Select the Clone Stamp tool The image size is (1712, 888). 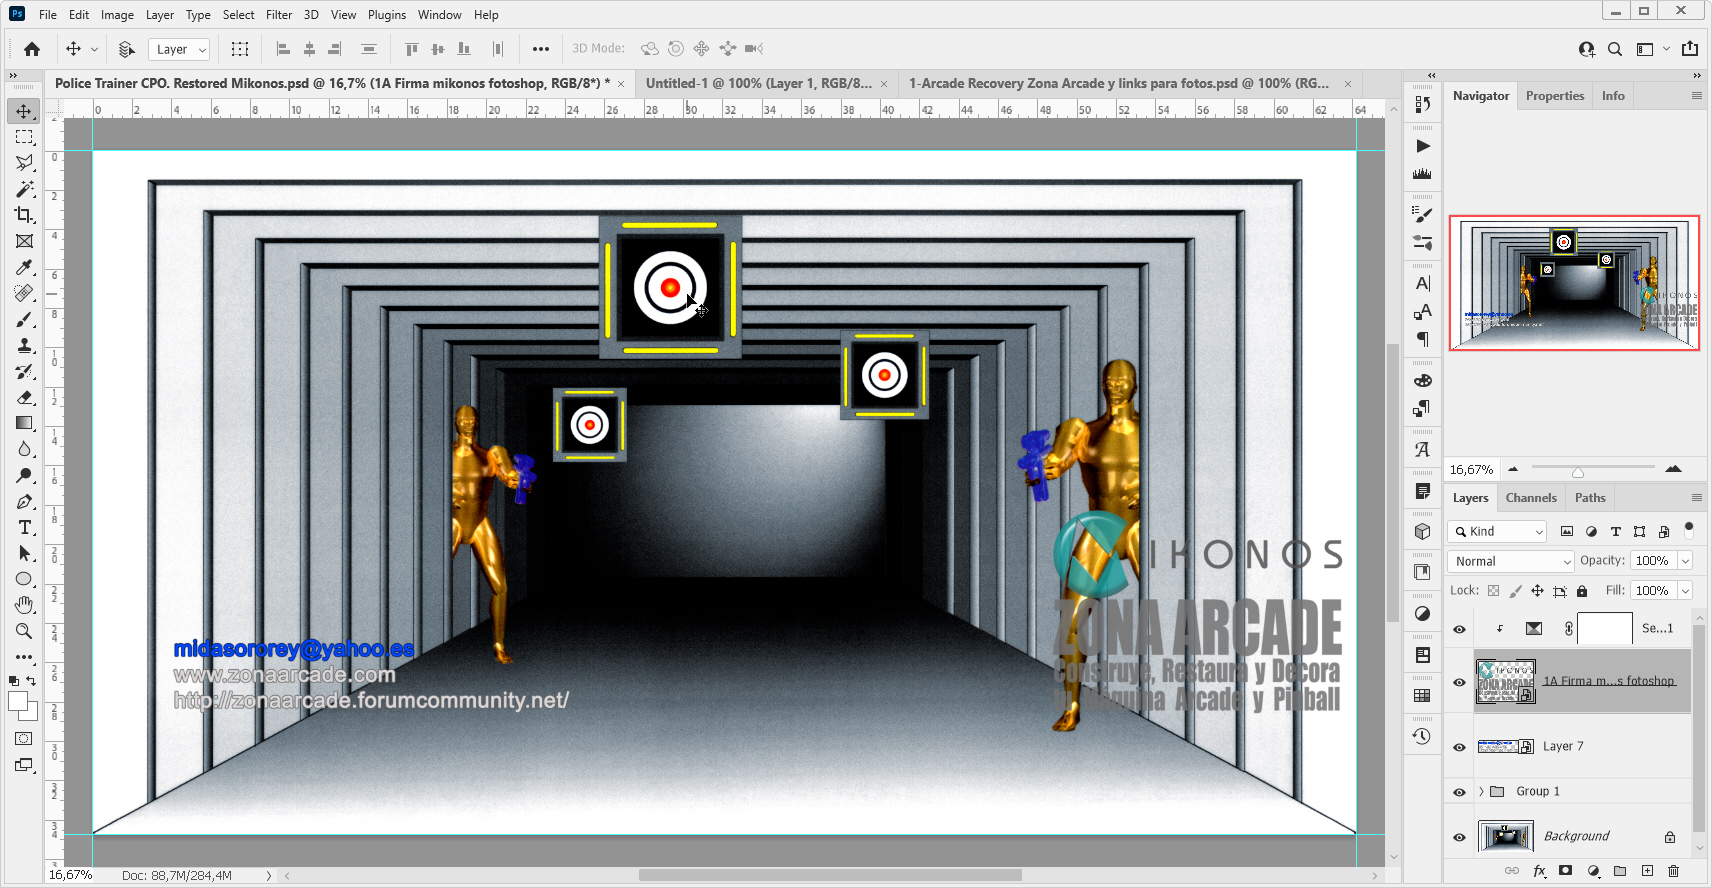(x=24, y=345)
